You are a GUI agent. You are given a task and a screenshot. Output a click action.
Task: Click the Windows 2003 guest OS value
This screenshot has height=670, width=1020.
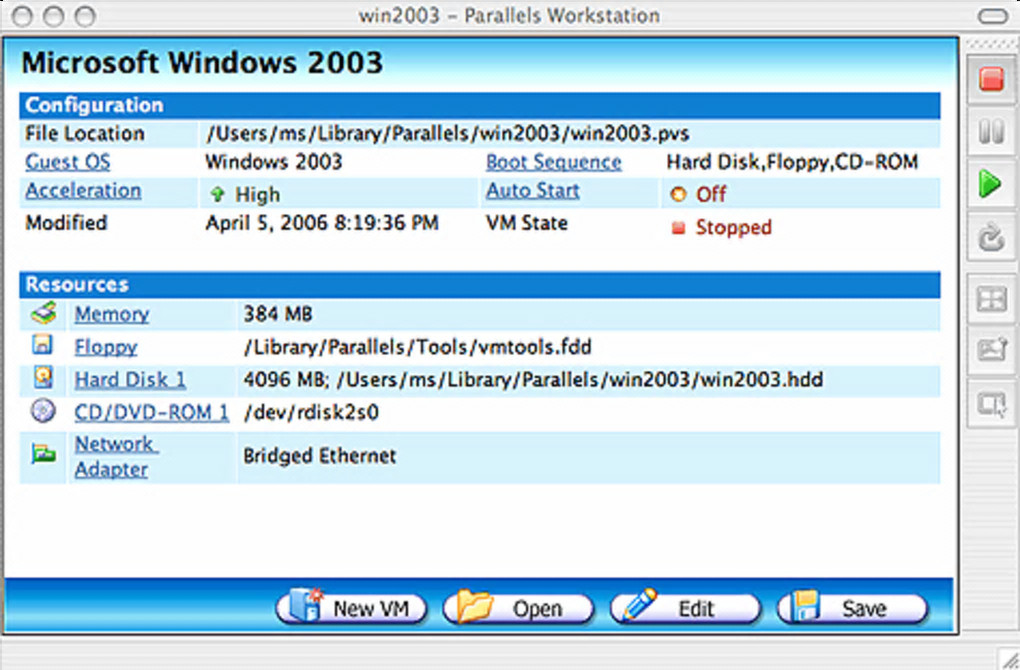(x=274, y=162)
